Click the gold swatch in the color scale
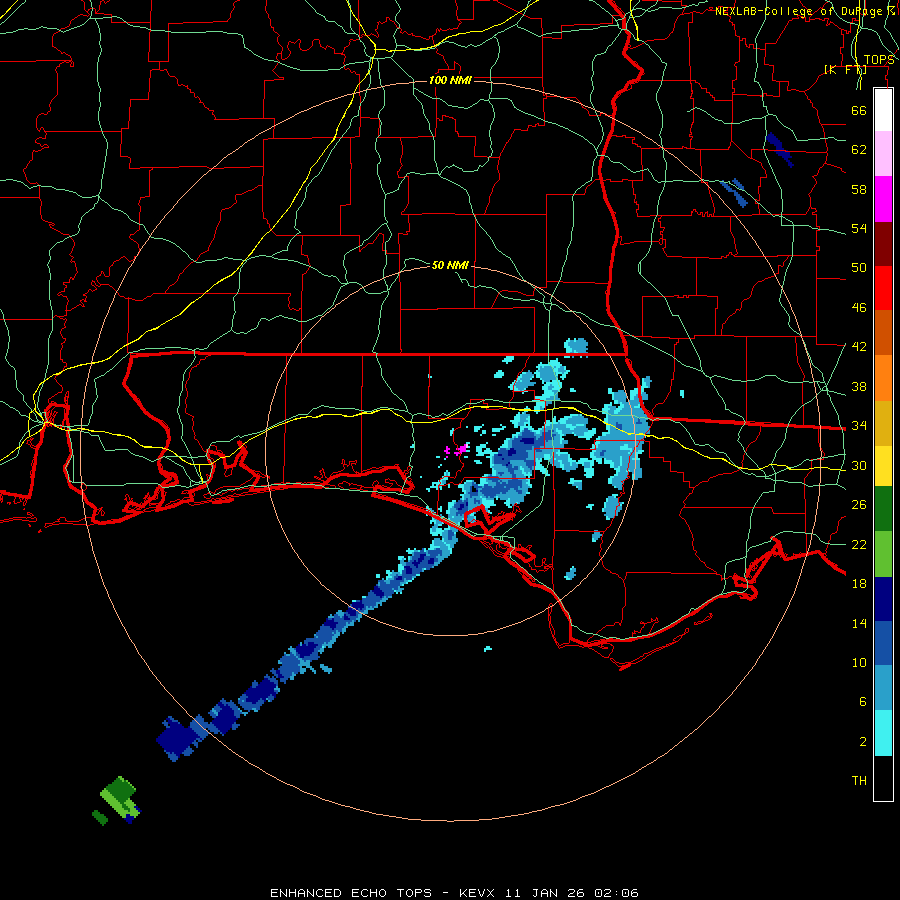Image resolution: width=900 pixels, height=900 pixels. pos(883,423)
